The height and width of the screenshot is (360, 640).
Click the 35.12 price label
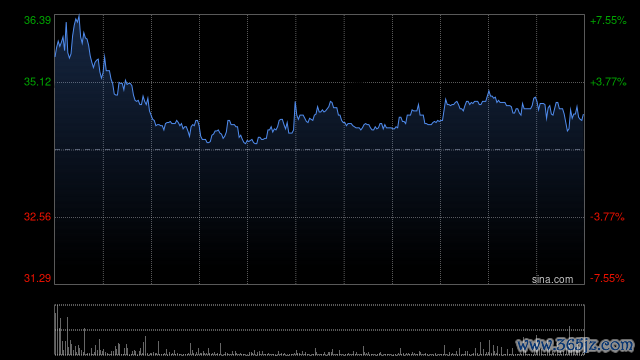pyautogui.click(x=38, y=82)
